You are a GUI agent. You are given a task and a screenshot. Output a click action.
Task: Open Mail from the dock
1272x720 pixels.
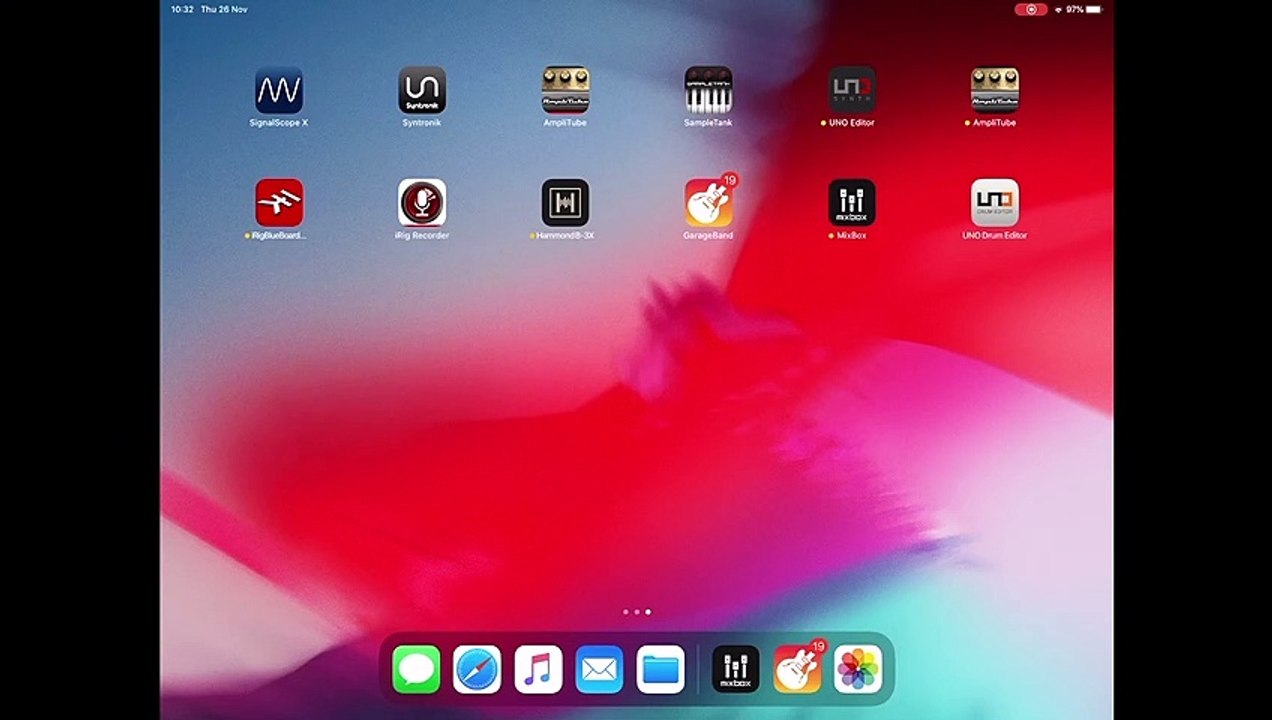599,669
